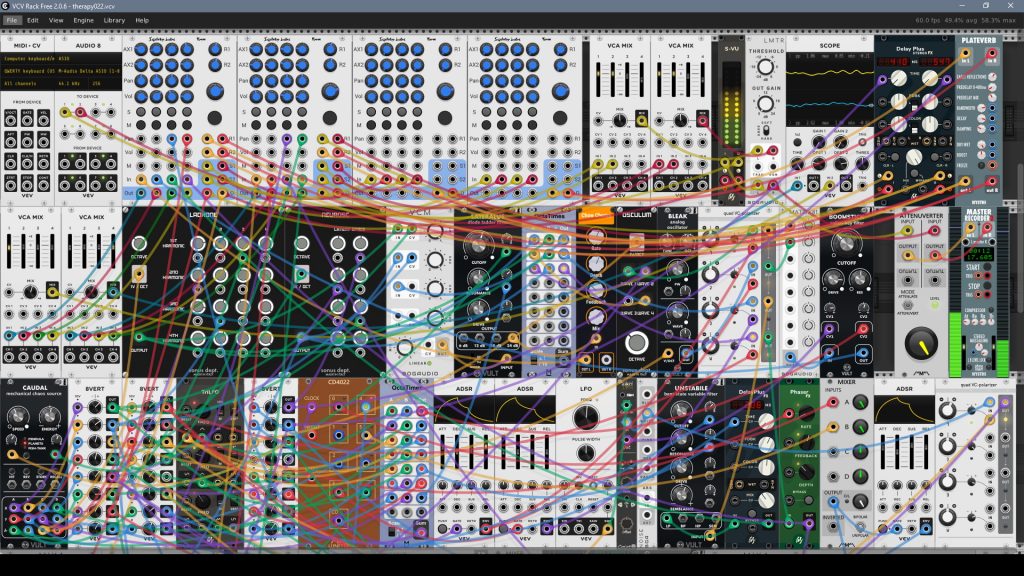The image size is (1024, 576).
Task: Mute channel 4 on mixer beside AUDIO 8
Action: click(x=187, y=125)
